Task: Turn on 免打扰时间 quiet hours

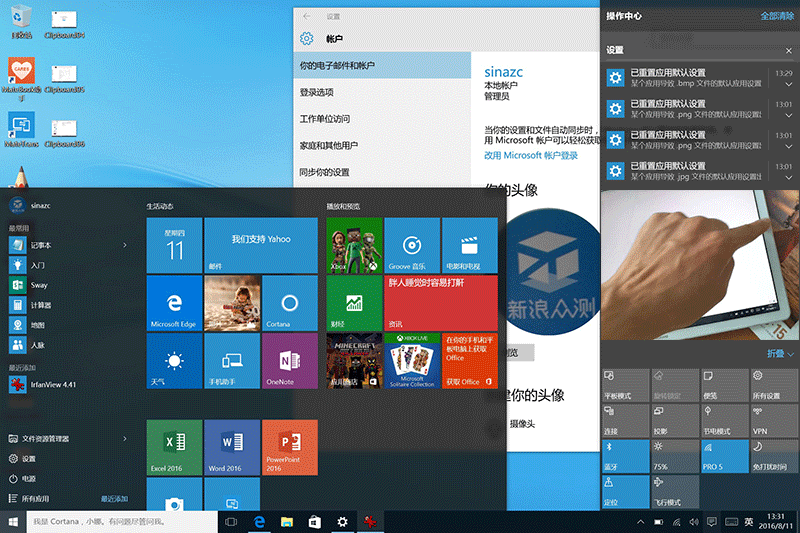Action: click(773, 455)
